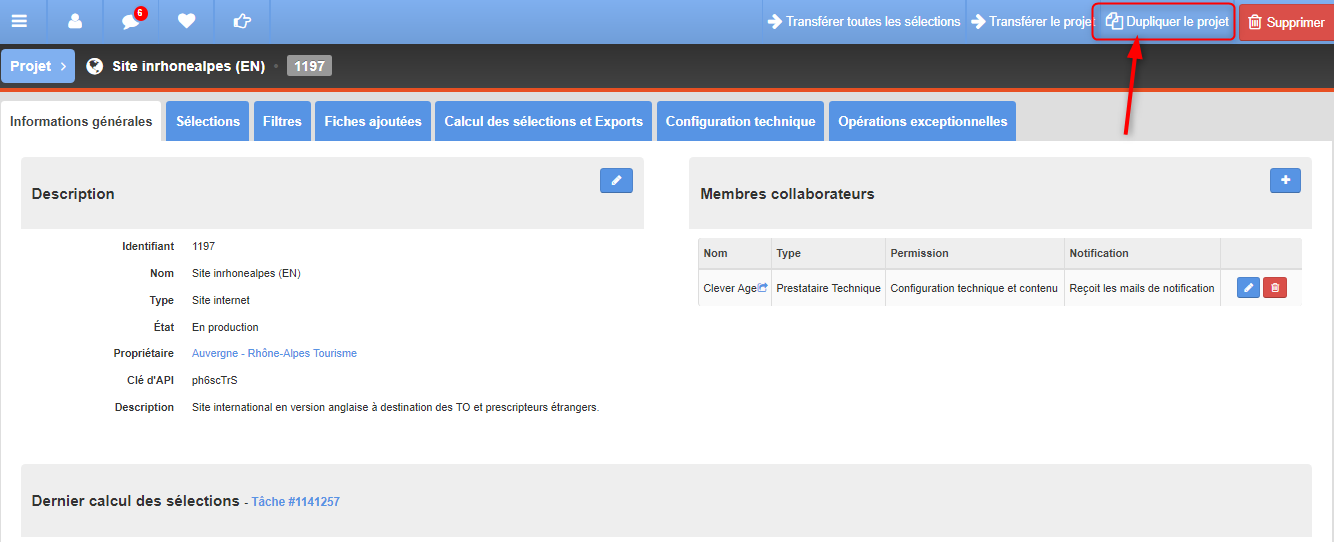Viewport: 1334px width, 542px height.
Task: Add a collaborator member with plus icon
Action: [x=1285, y=180]
